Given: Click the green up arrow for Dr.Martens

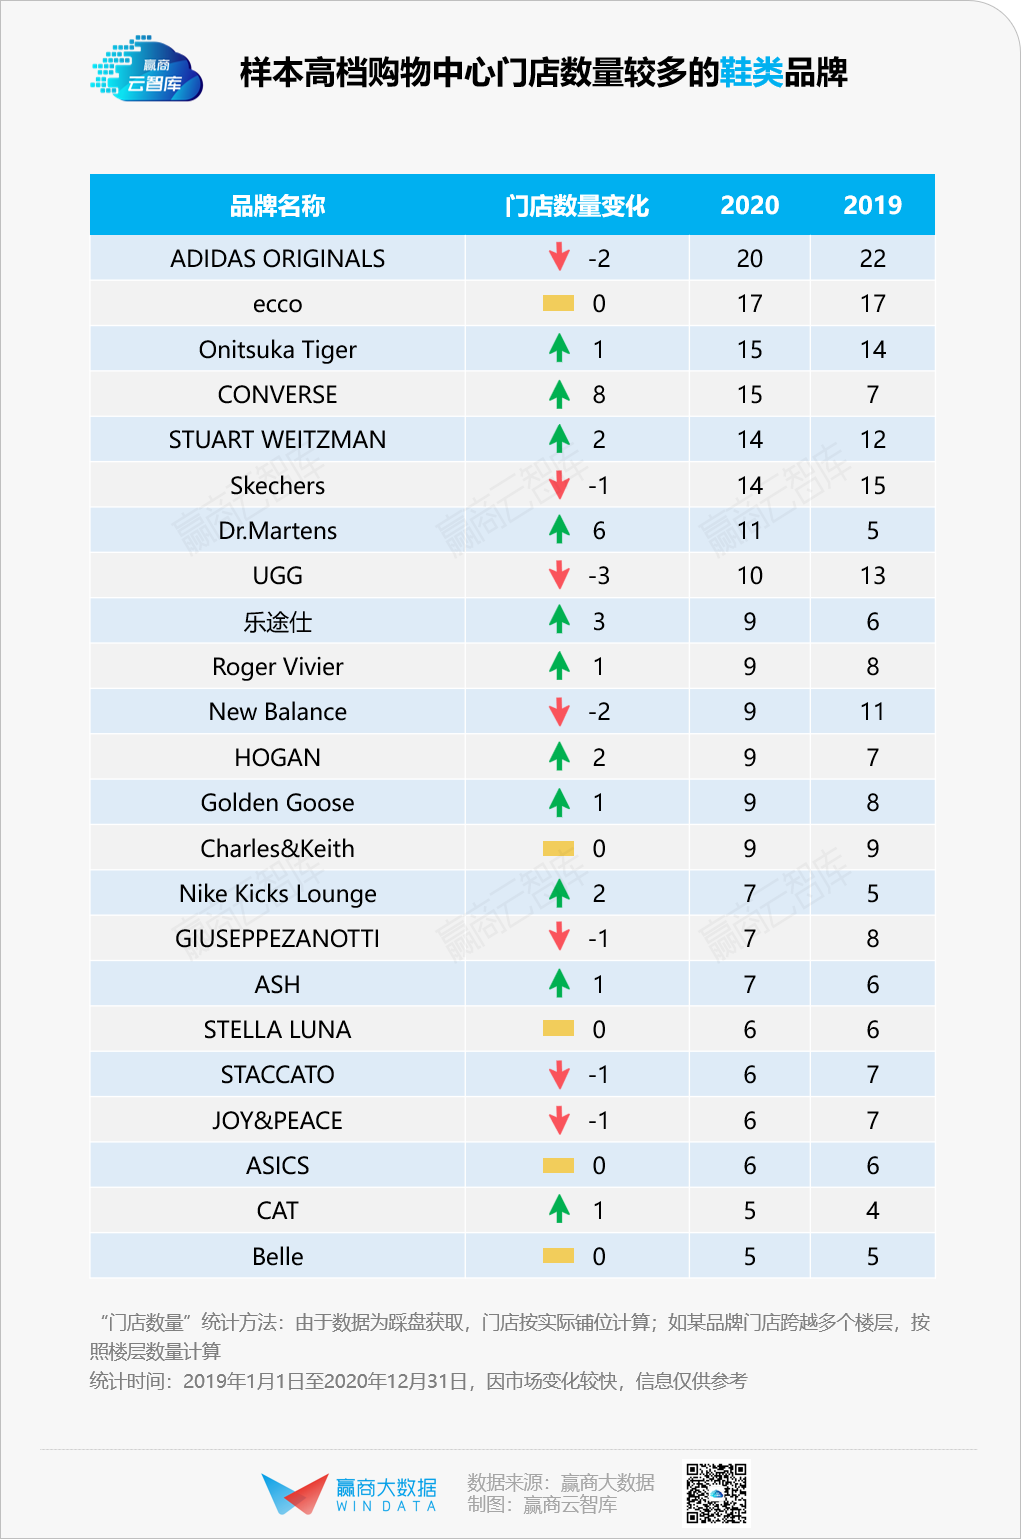Looking at the screenshot, I should click(559, 530).
